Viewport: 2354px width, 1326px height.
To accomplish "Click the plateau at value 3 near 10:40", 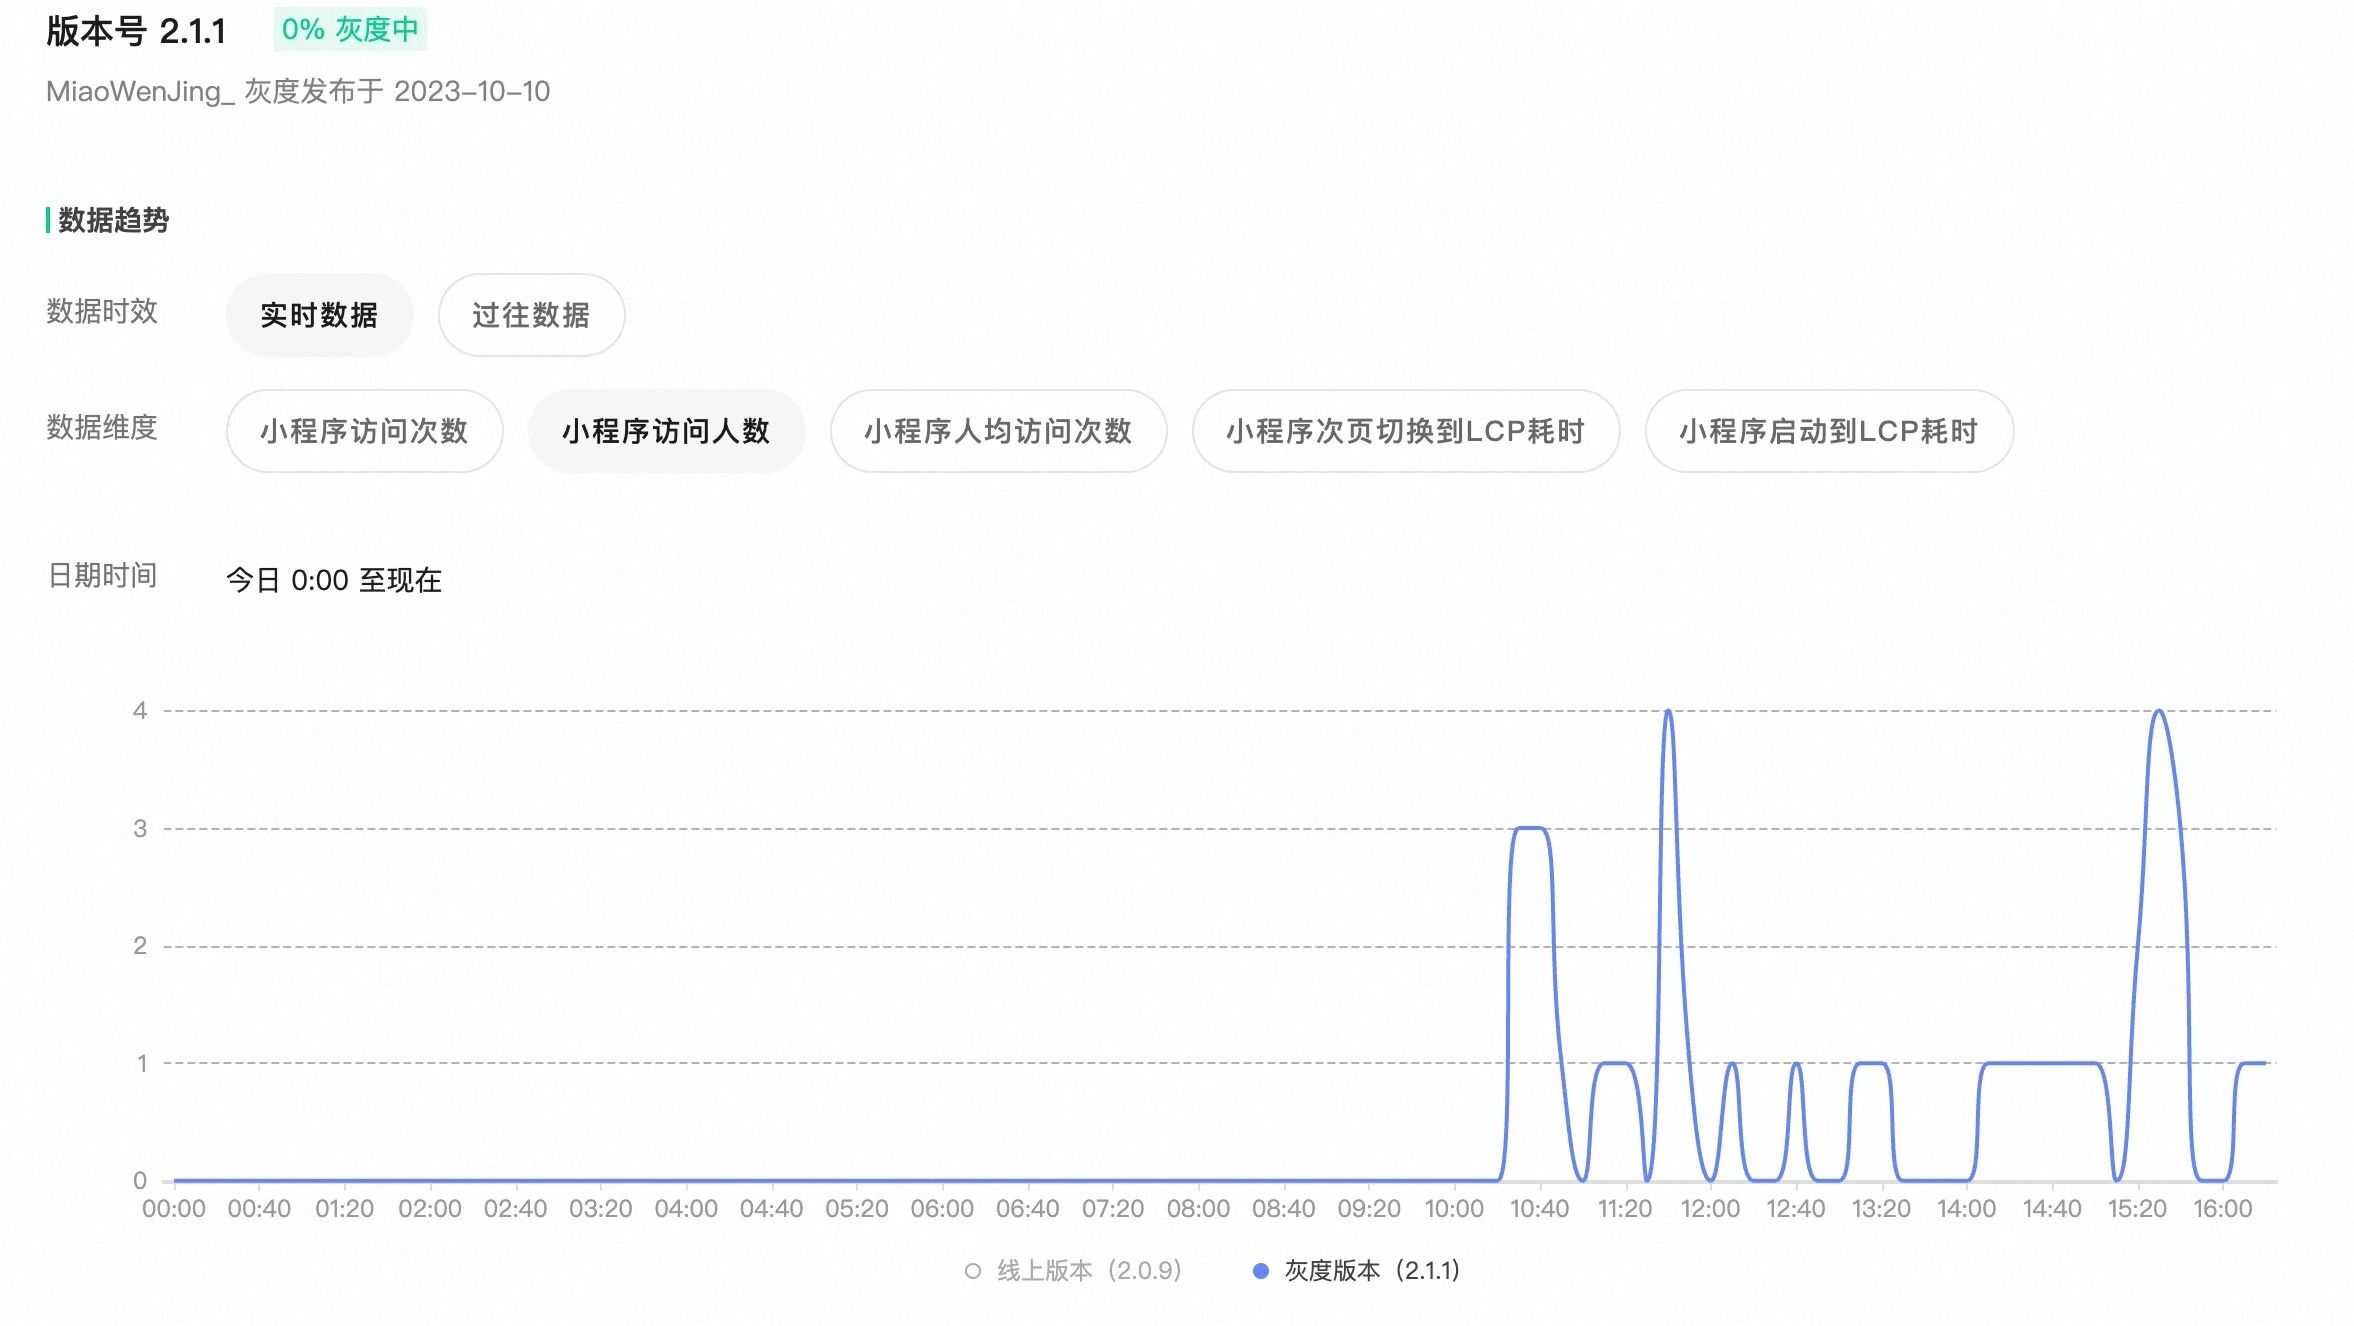I will pos(1530,828).
